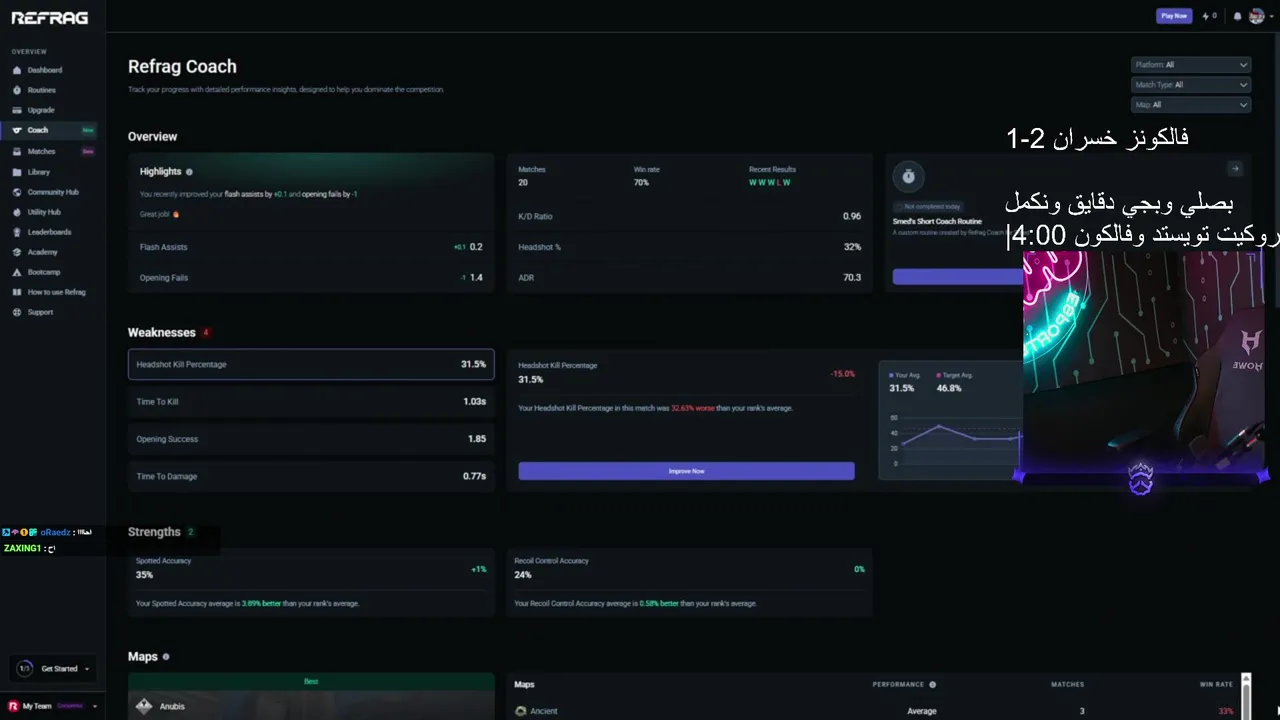Click the lightning bolt credits icon
The height and width of the screenshot is (720, 1280).
(1205, 16)
